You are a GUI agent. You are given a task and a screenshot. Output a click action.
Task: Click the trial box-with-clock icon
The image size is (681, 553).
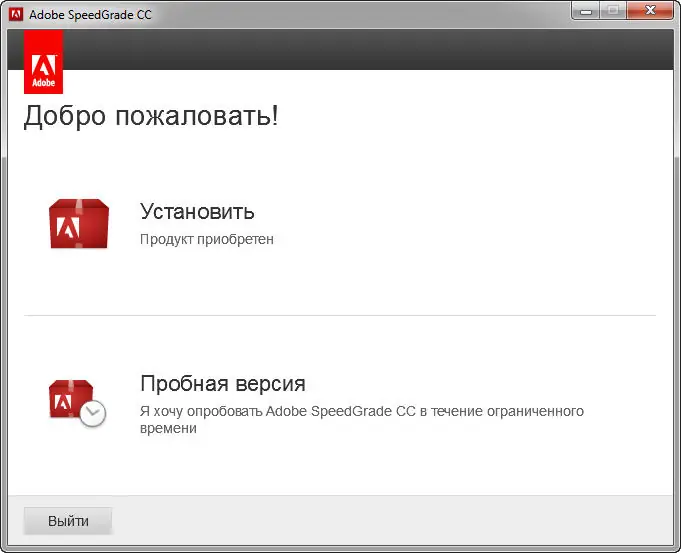(x=77, y=403)
